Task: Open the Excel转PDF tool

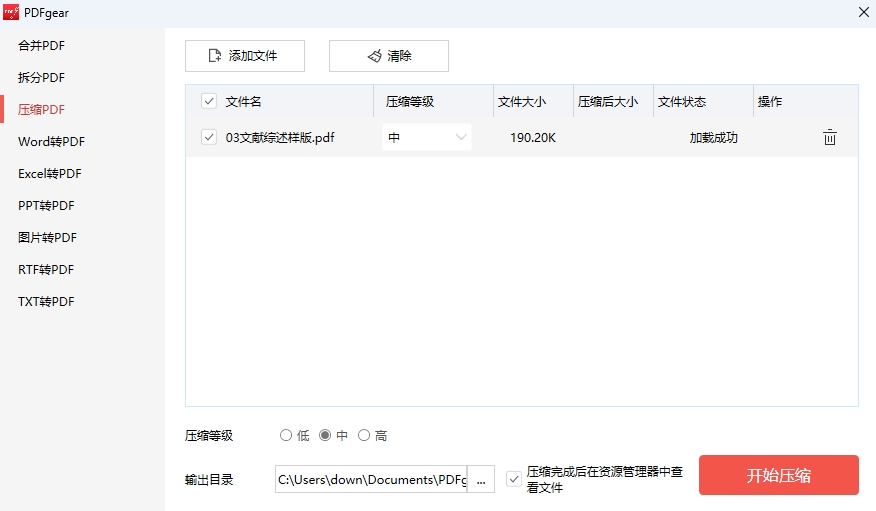Action: 50,173
